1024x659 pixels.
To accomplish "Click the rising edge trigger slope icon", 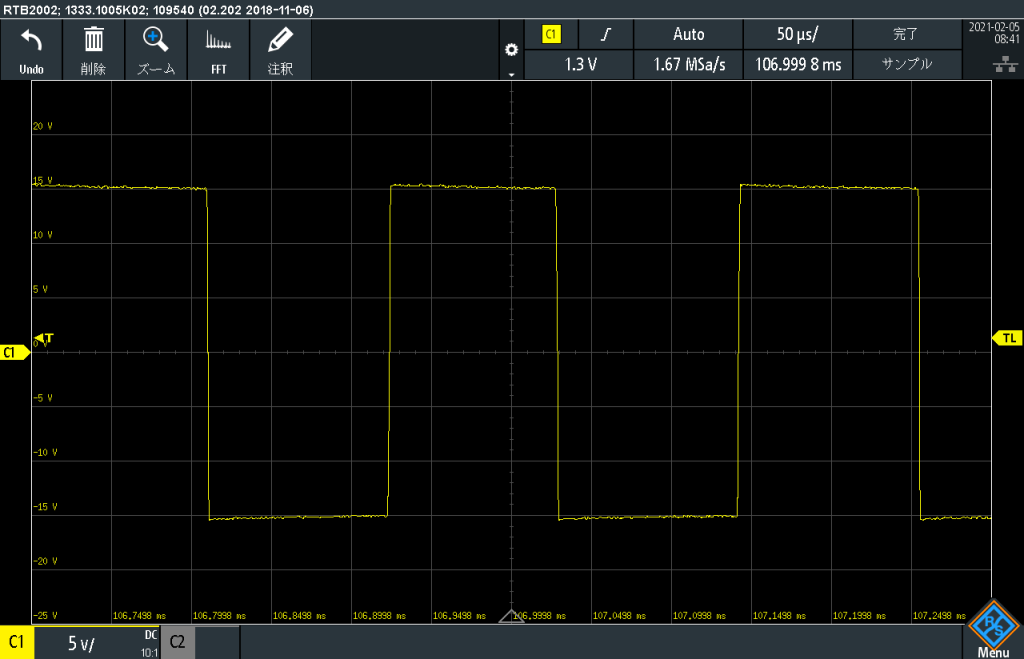I will pyautogui.click(x=605, y=34).
